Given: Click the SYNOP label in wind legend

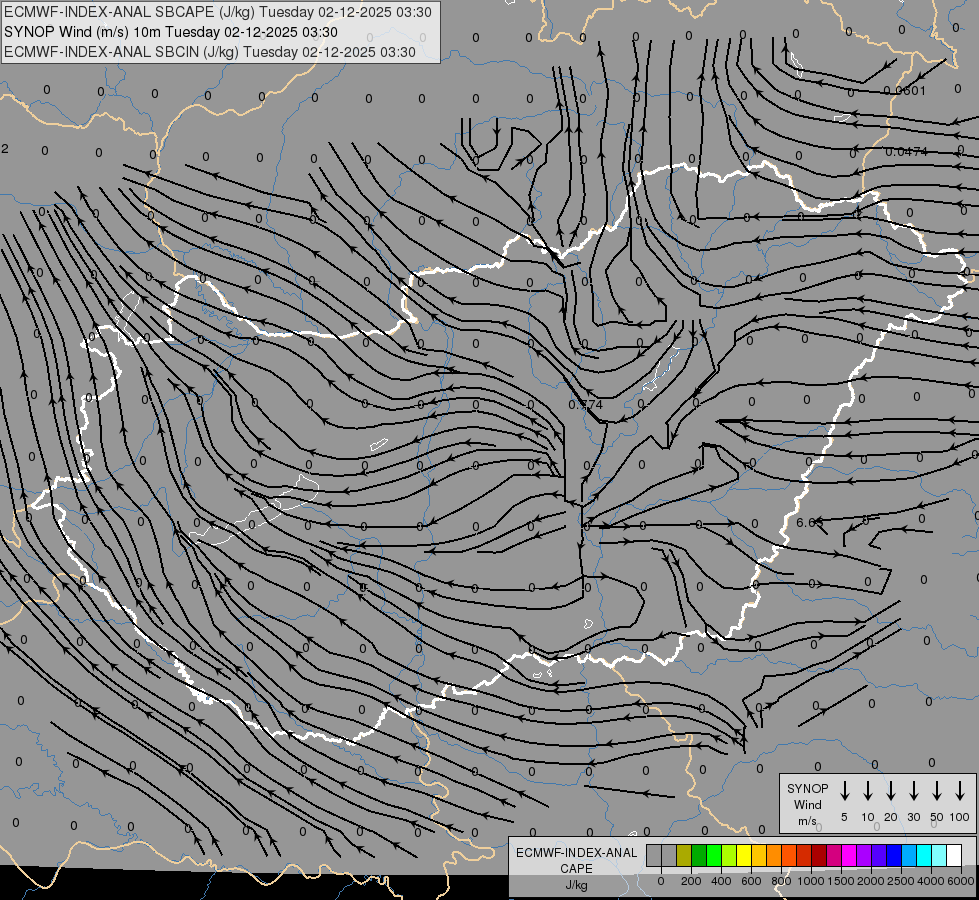Looking at the screenshot, I should (807, 788).
